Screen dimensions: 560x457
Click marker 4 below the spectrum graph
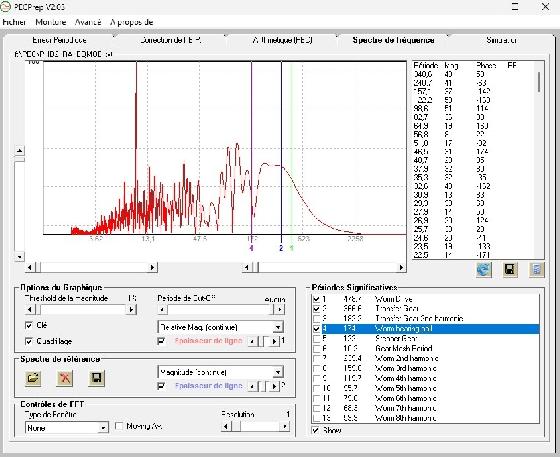(251, 248)
